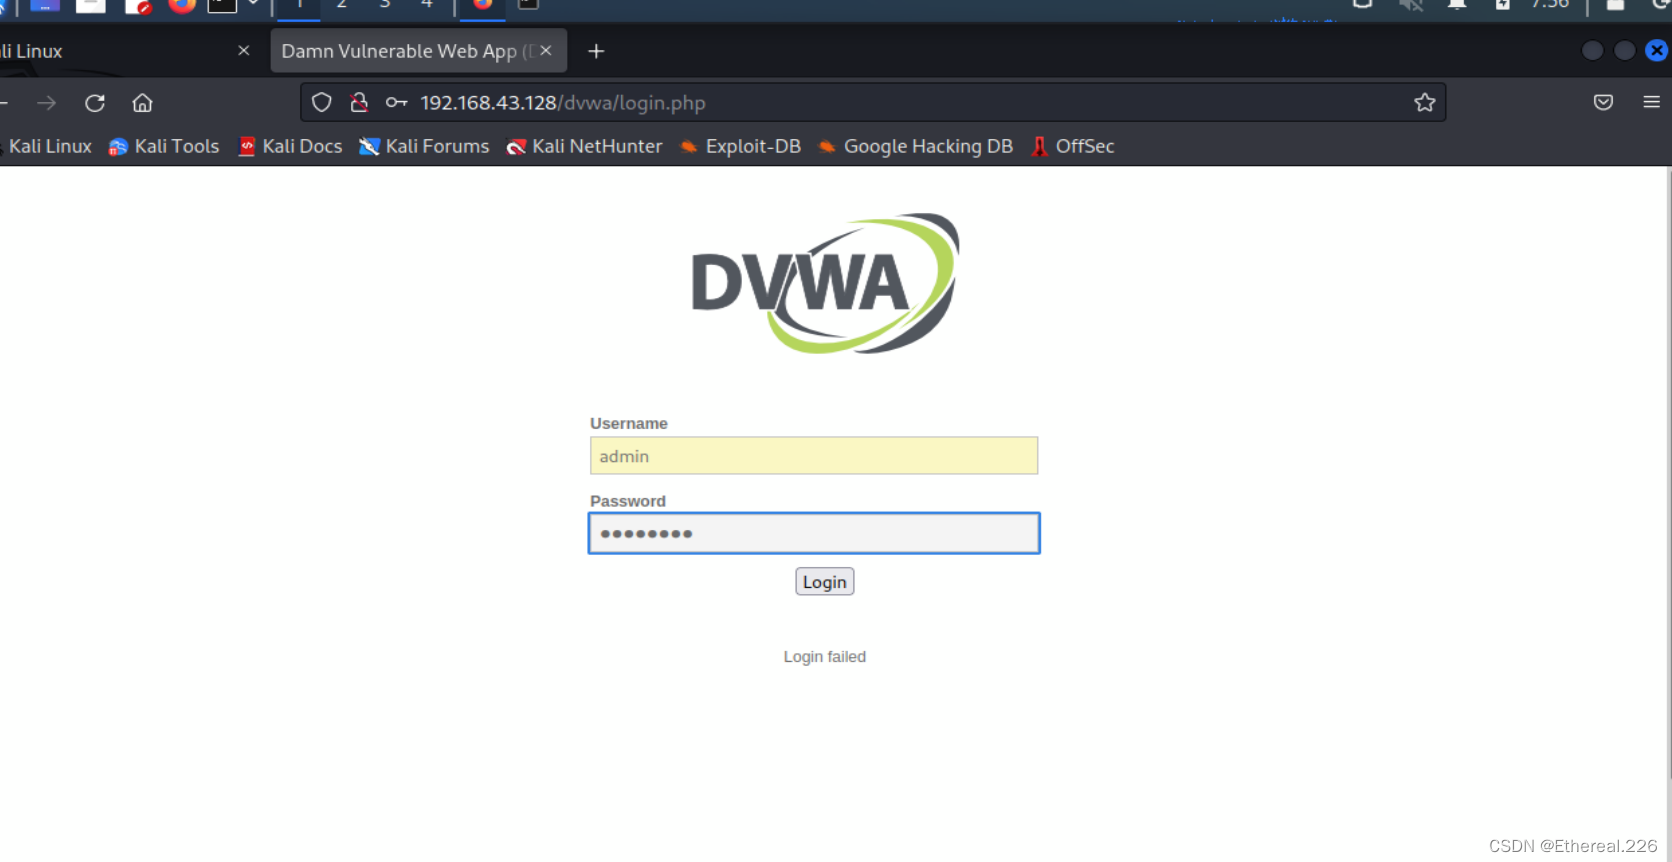The image size is (1672, 862).
Task: Close the Kali Linux tab
Action: [244, 50]
